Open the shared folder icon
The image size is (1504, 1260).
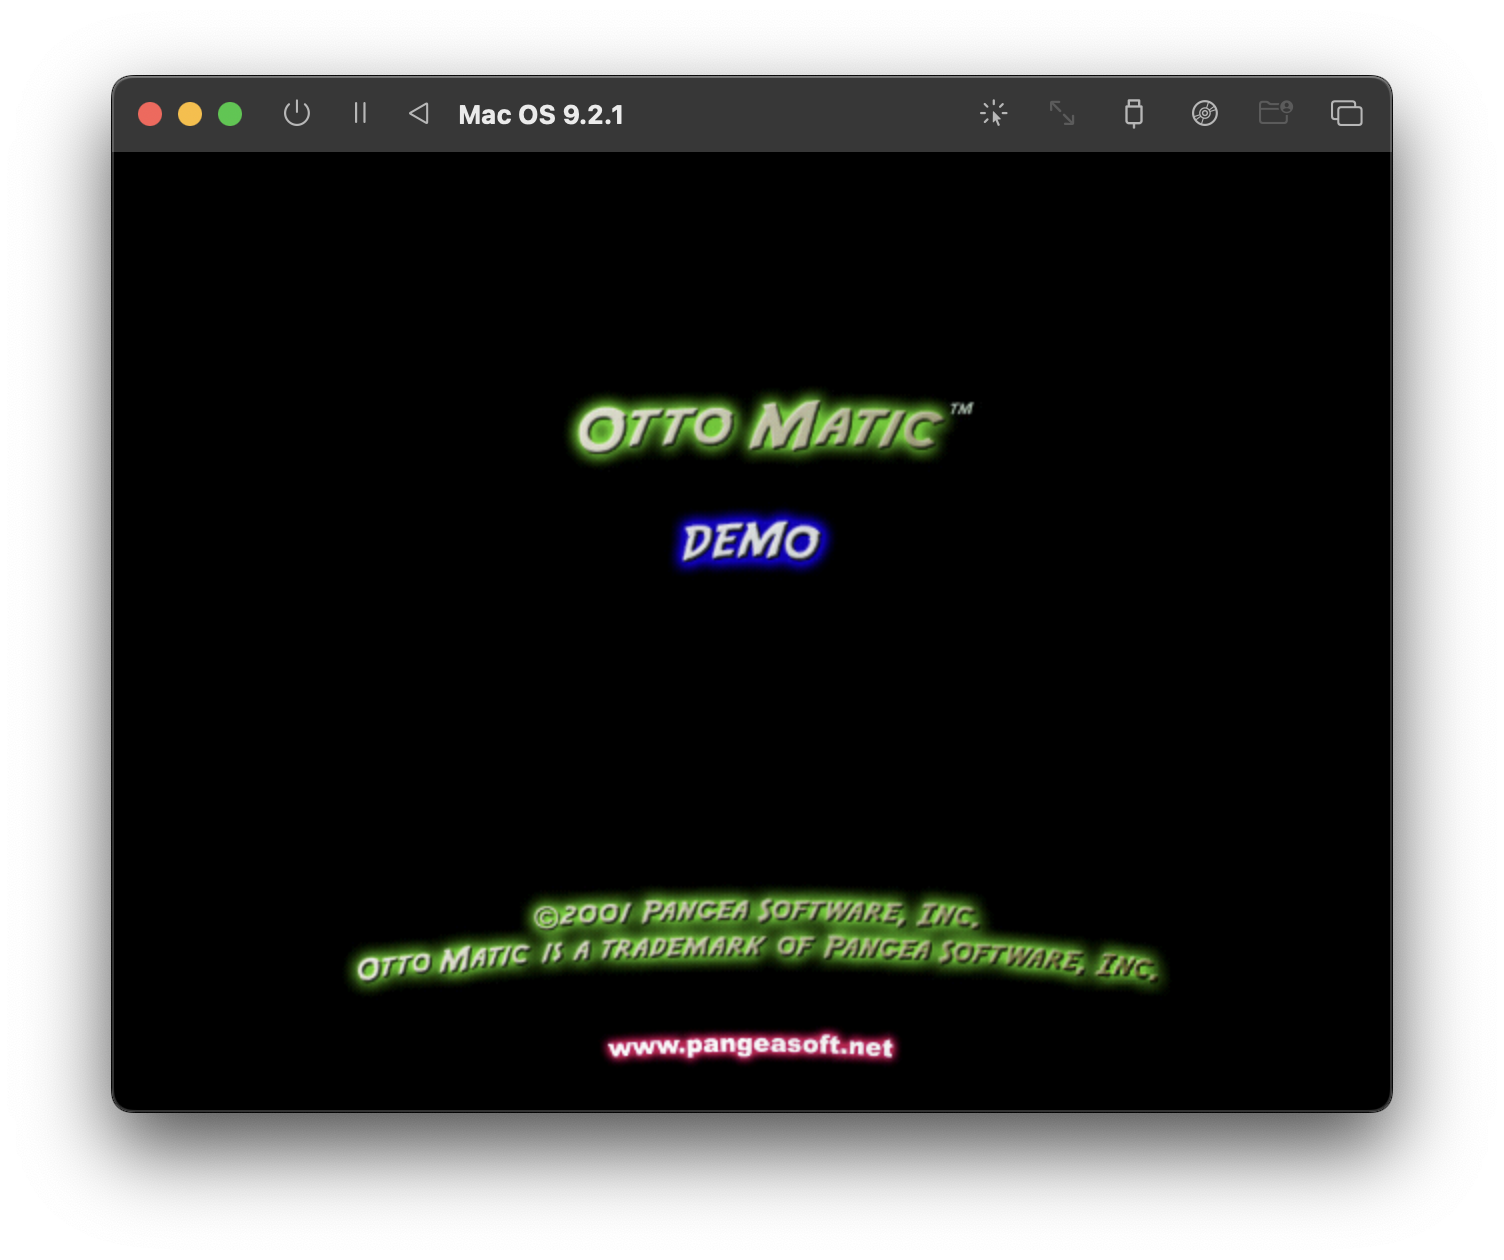1275,112
